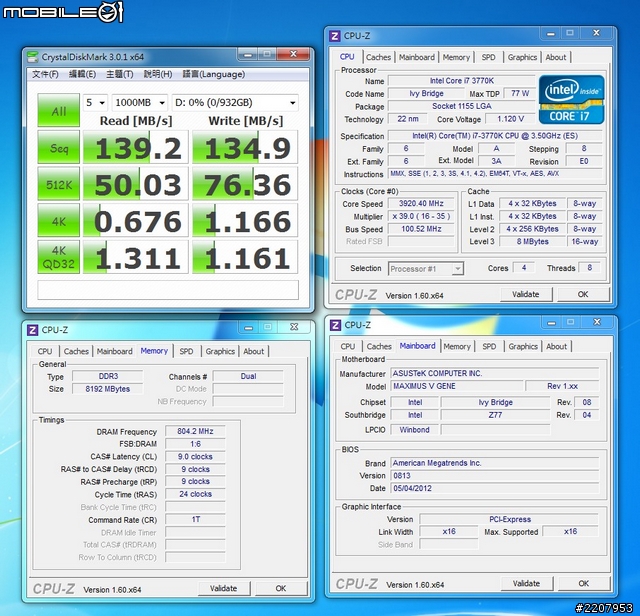
Task: Close the CPU-Z CPU window
Action: pyautogui.click(x=596, y=33)
